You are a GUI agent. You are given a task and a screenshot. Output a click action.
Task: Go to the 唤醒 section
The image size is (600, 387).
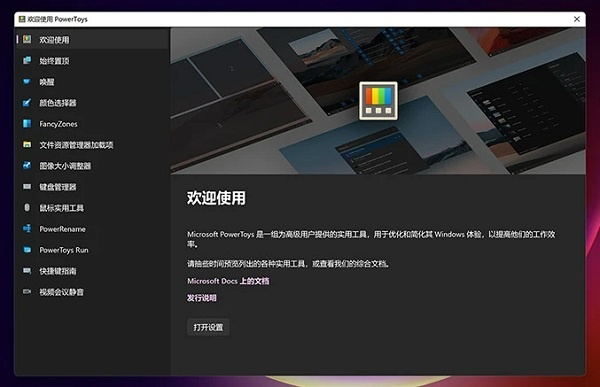[x=92, y=82]
